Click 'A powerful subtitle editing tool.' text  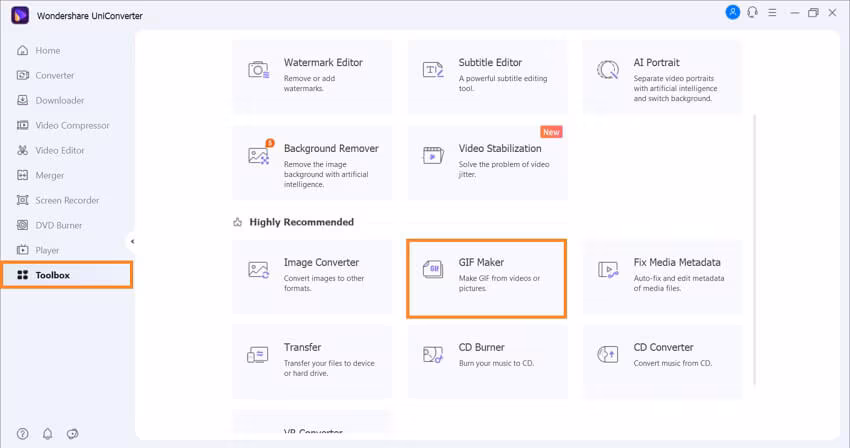(503, 84)
